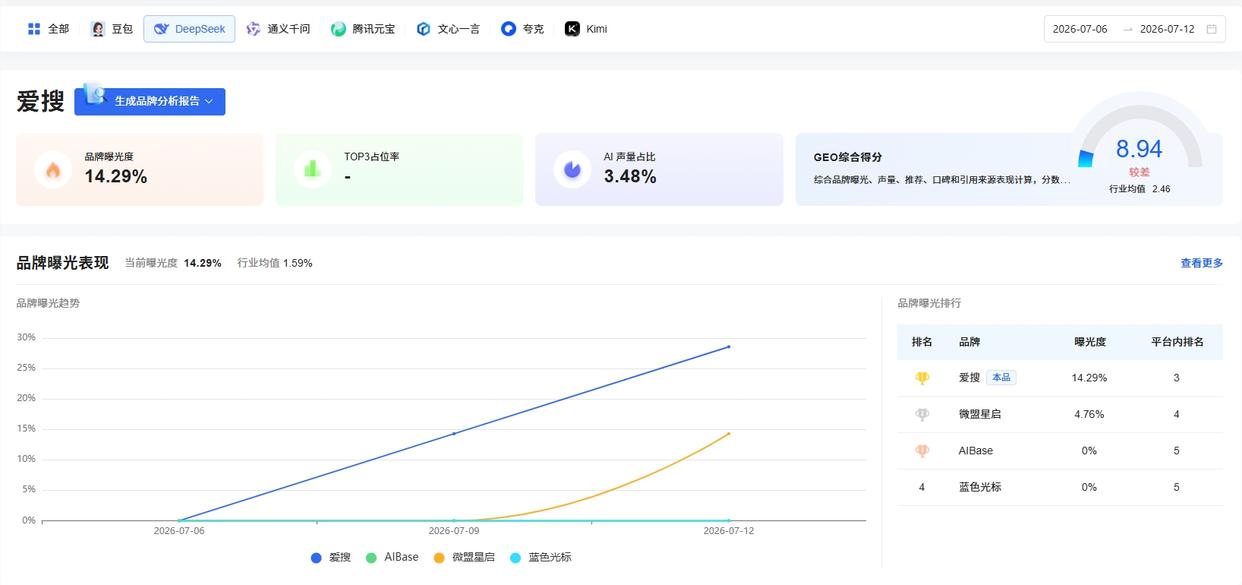Click the 微盟星启 row in ranking table
The height and width of the screenshot is (585, 1242).
coord(1060,414)
